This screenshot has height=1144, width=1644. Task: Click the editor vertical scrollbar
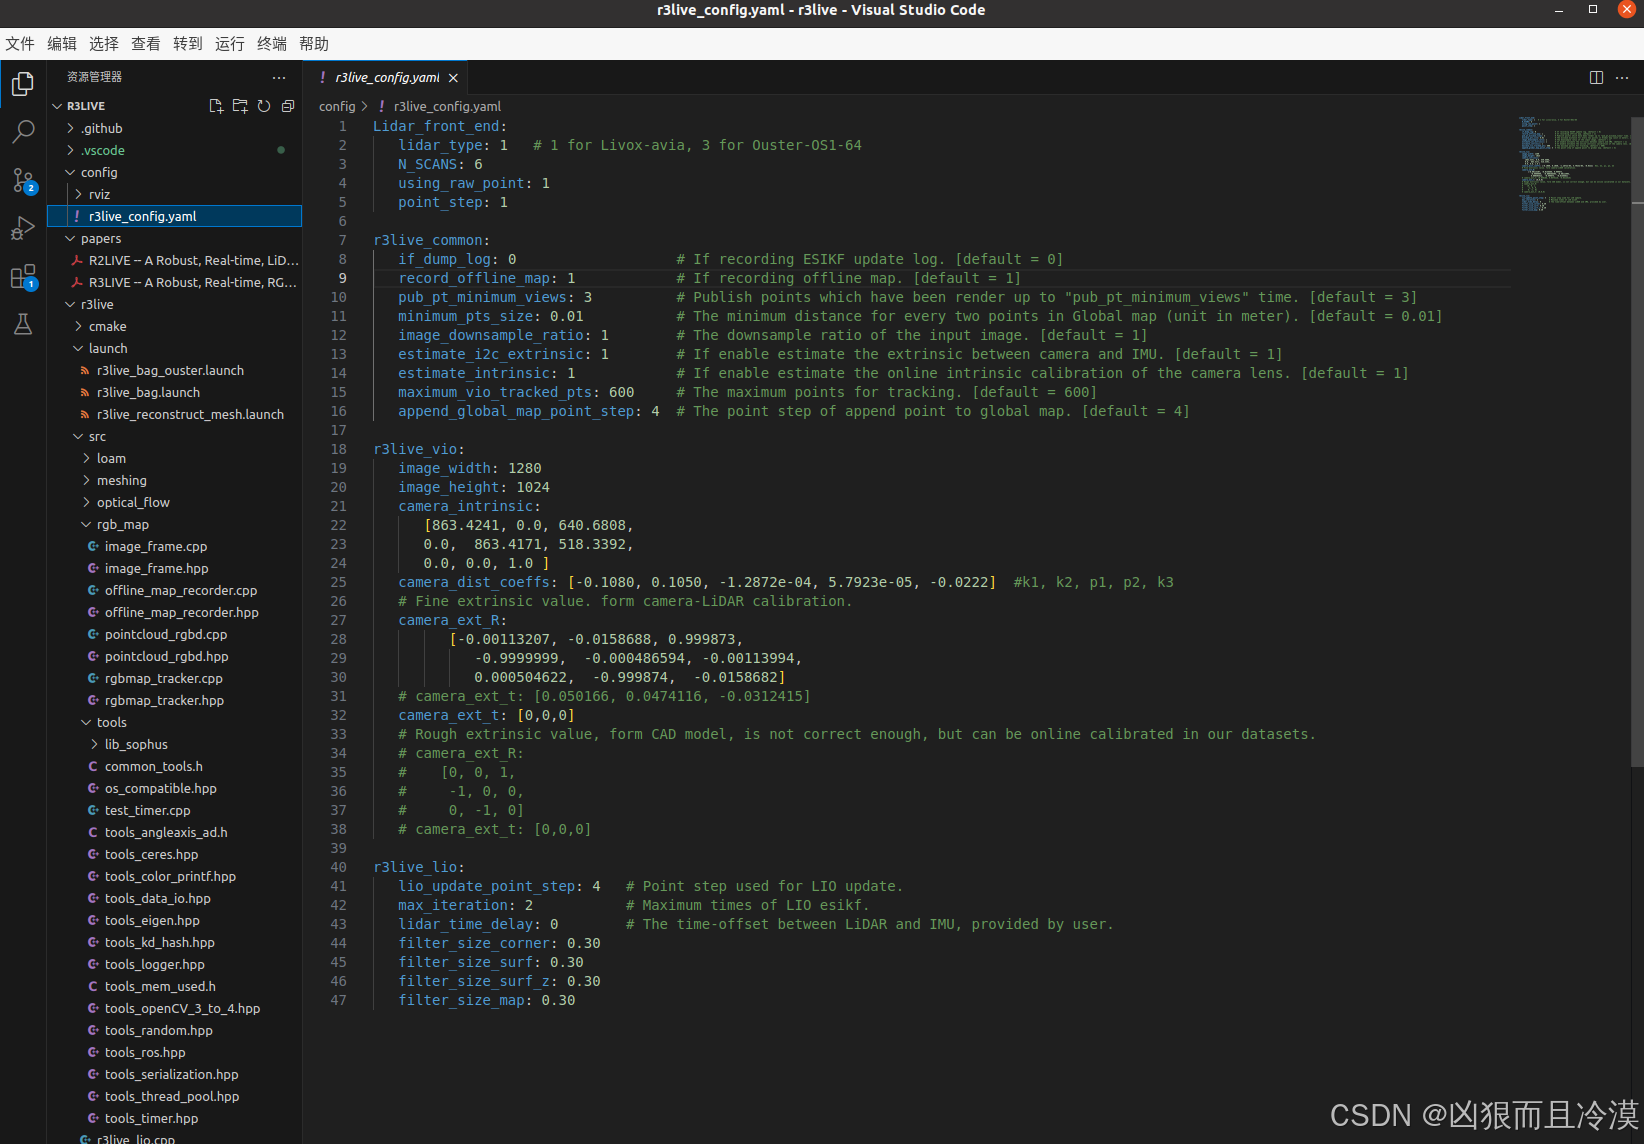tap(1637, 440)
